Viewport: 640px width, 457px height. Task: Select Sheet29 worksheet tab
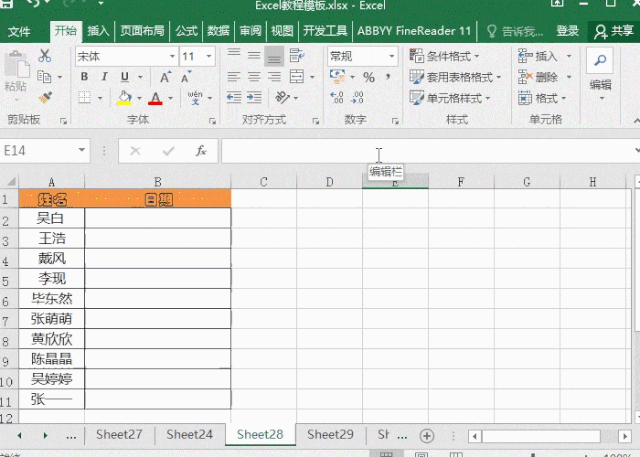point(330,435)
